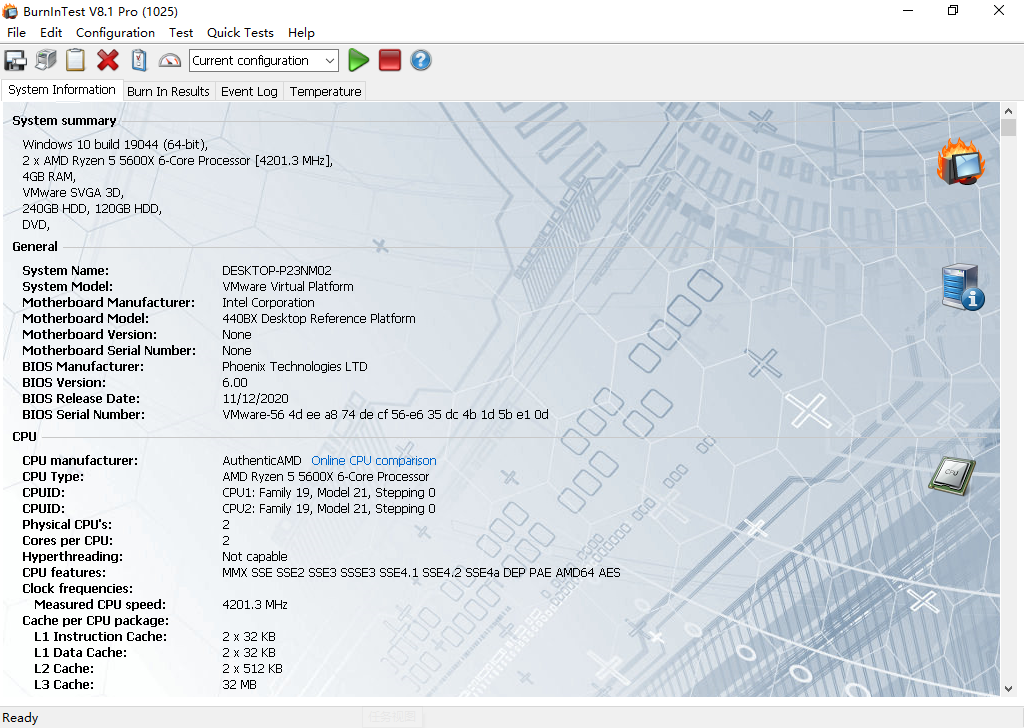
Task: Open test selection checklist icon
Action: pos(139,61)
